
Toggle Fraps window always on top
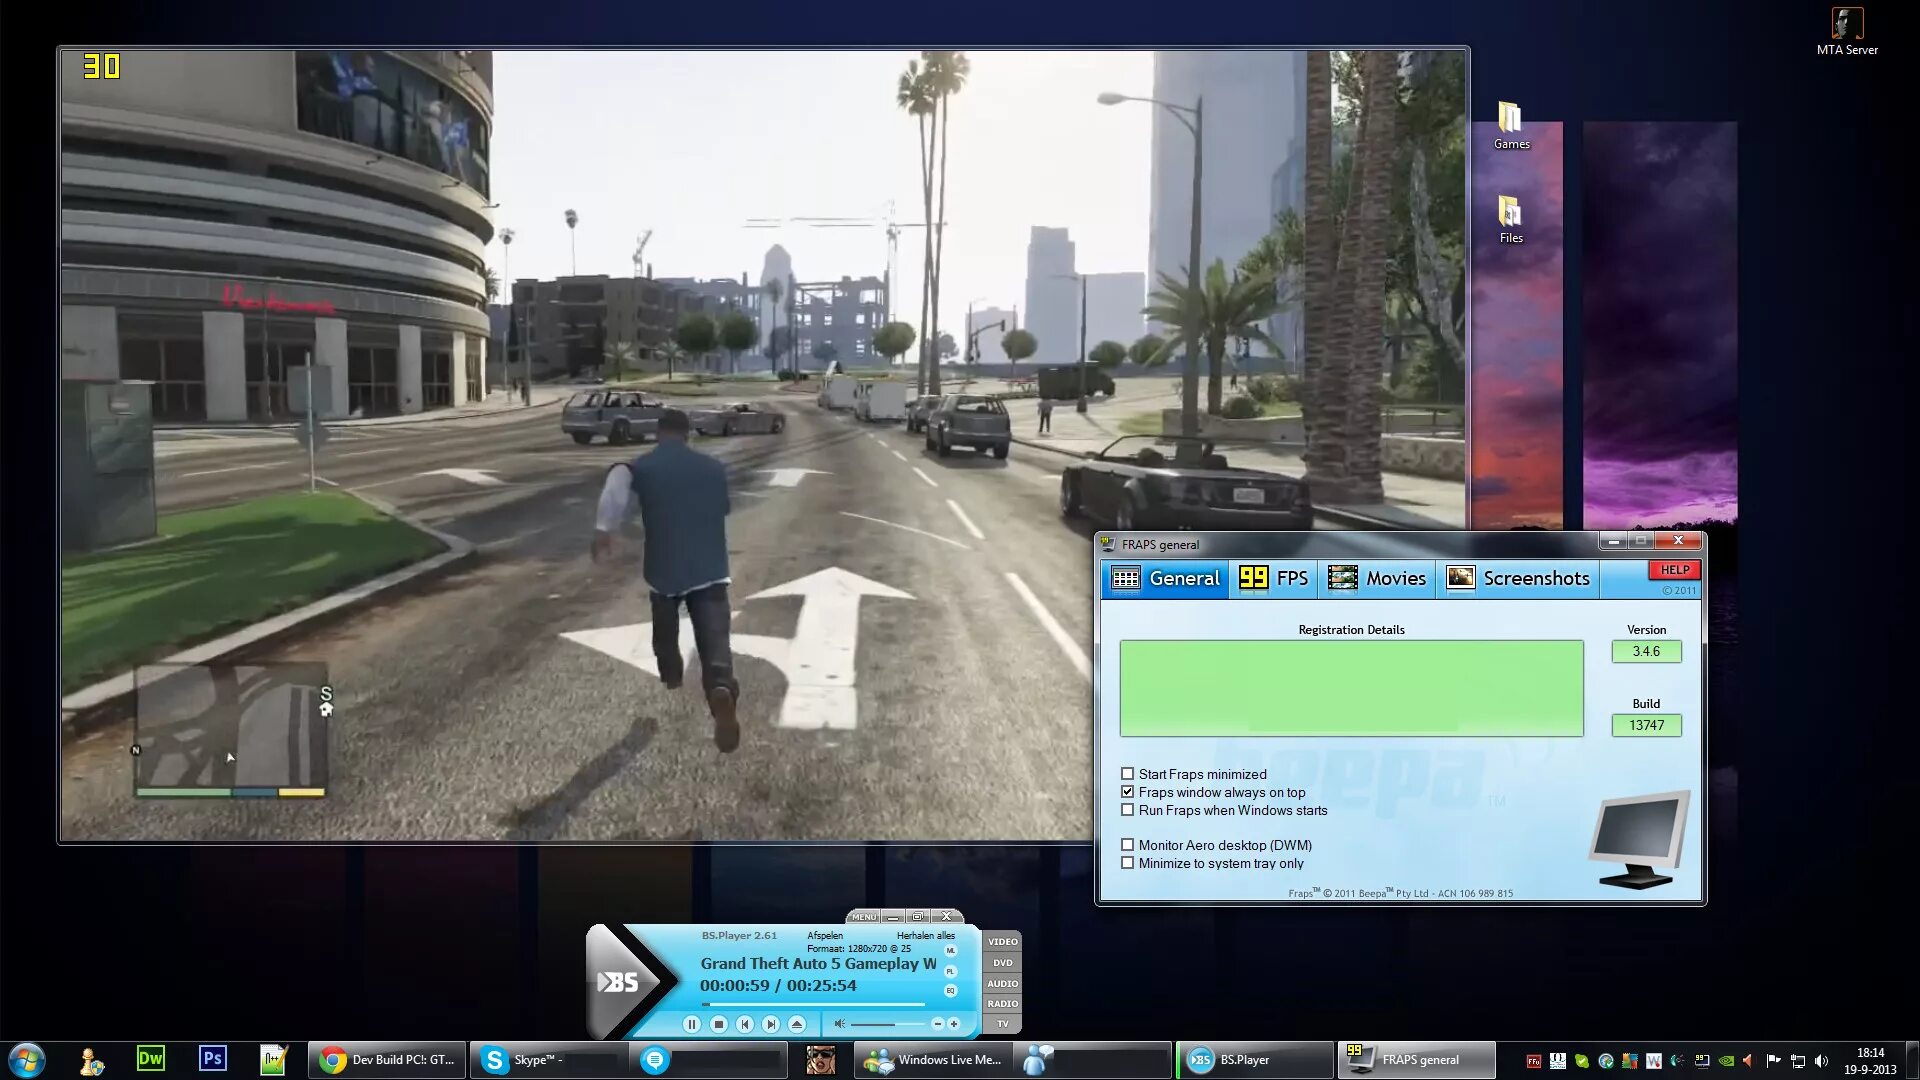1127,791
